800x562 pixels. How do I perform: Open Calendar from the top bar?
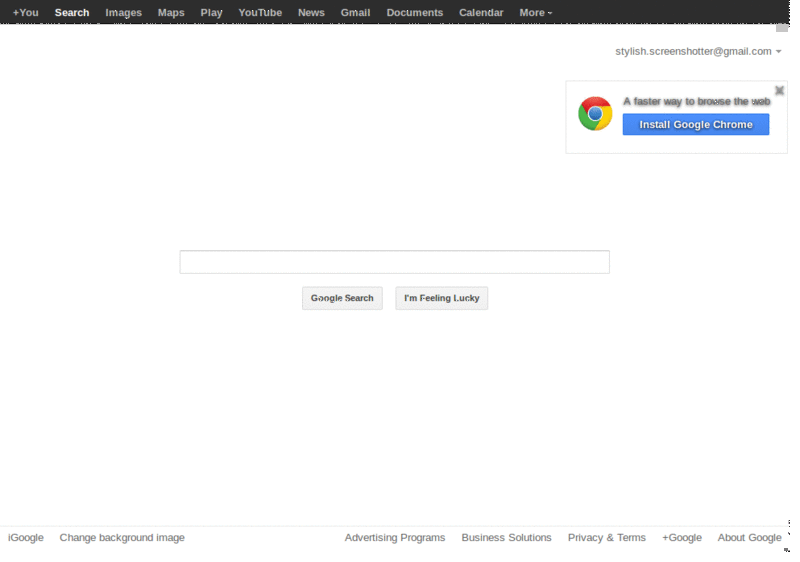pyautogui.click(x=481, y=12)
